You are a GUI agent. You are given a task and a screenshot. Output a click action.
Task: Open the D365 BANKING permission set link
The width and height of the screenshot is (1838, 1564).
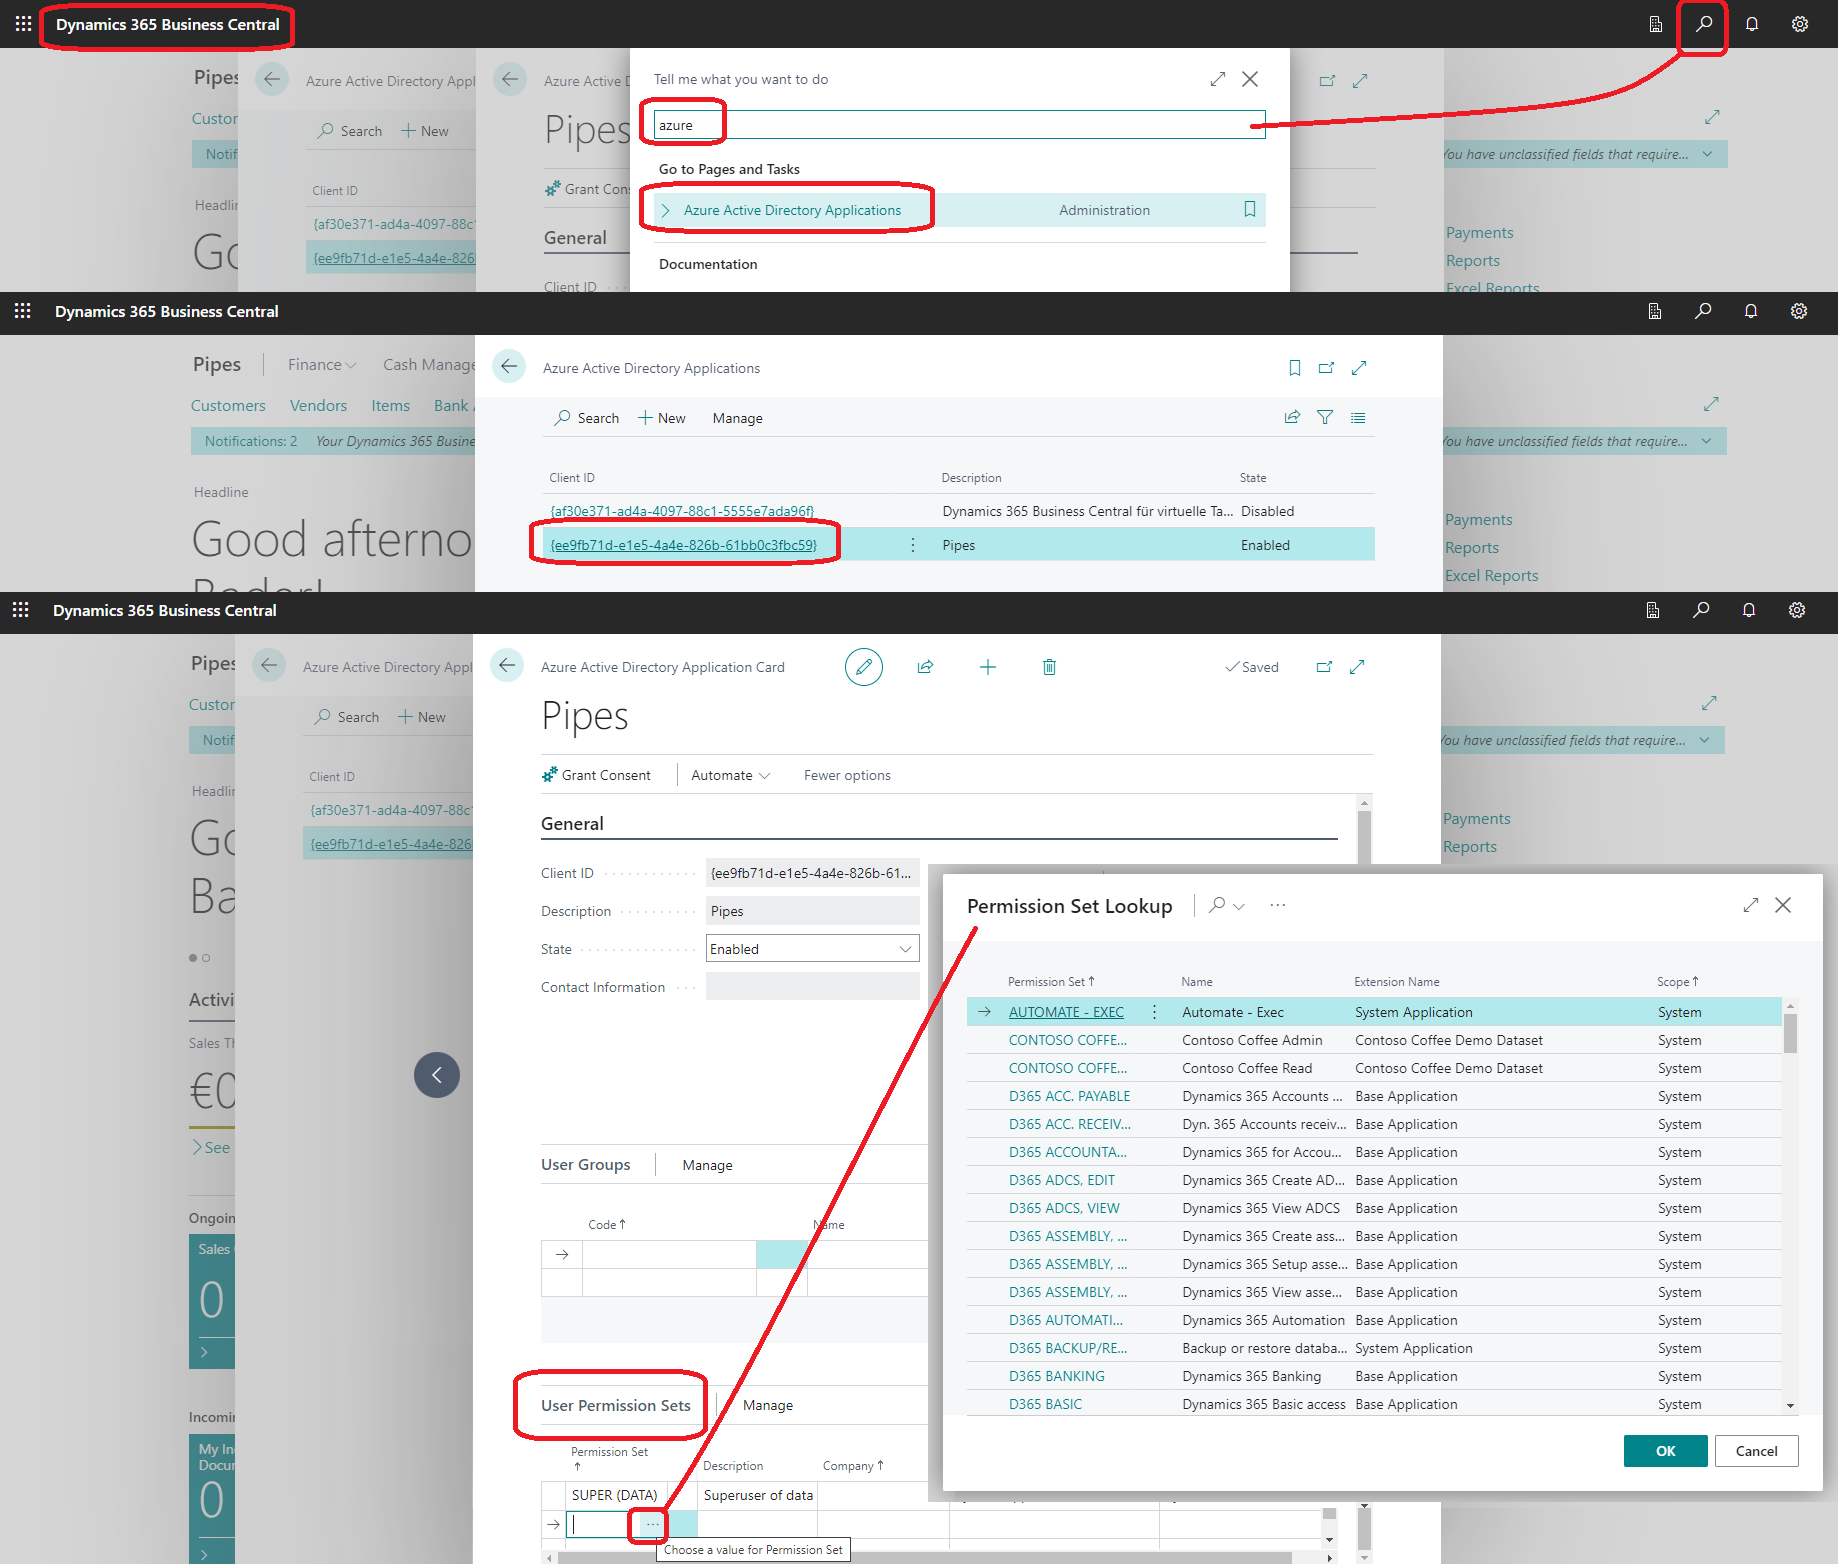click(1056, 1376)
